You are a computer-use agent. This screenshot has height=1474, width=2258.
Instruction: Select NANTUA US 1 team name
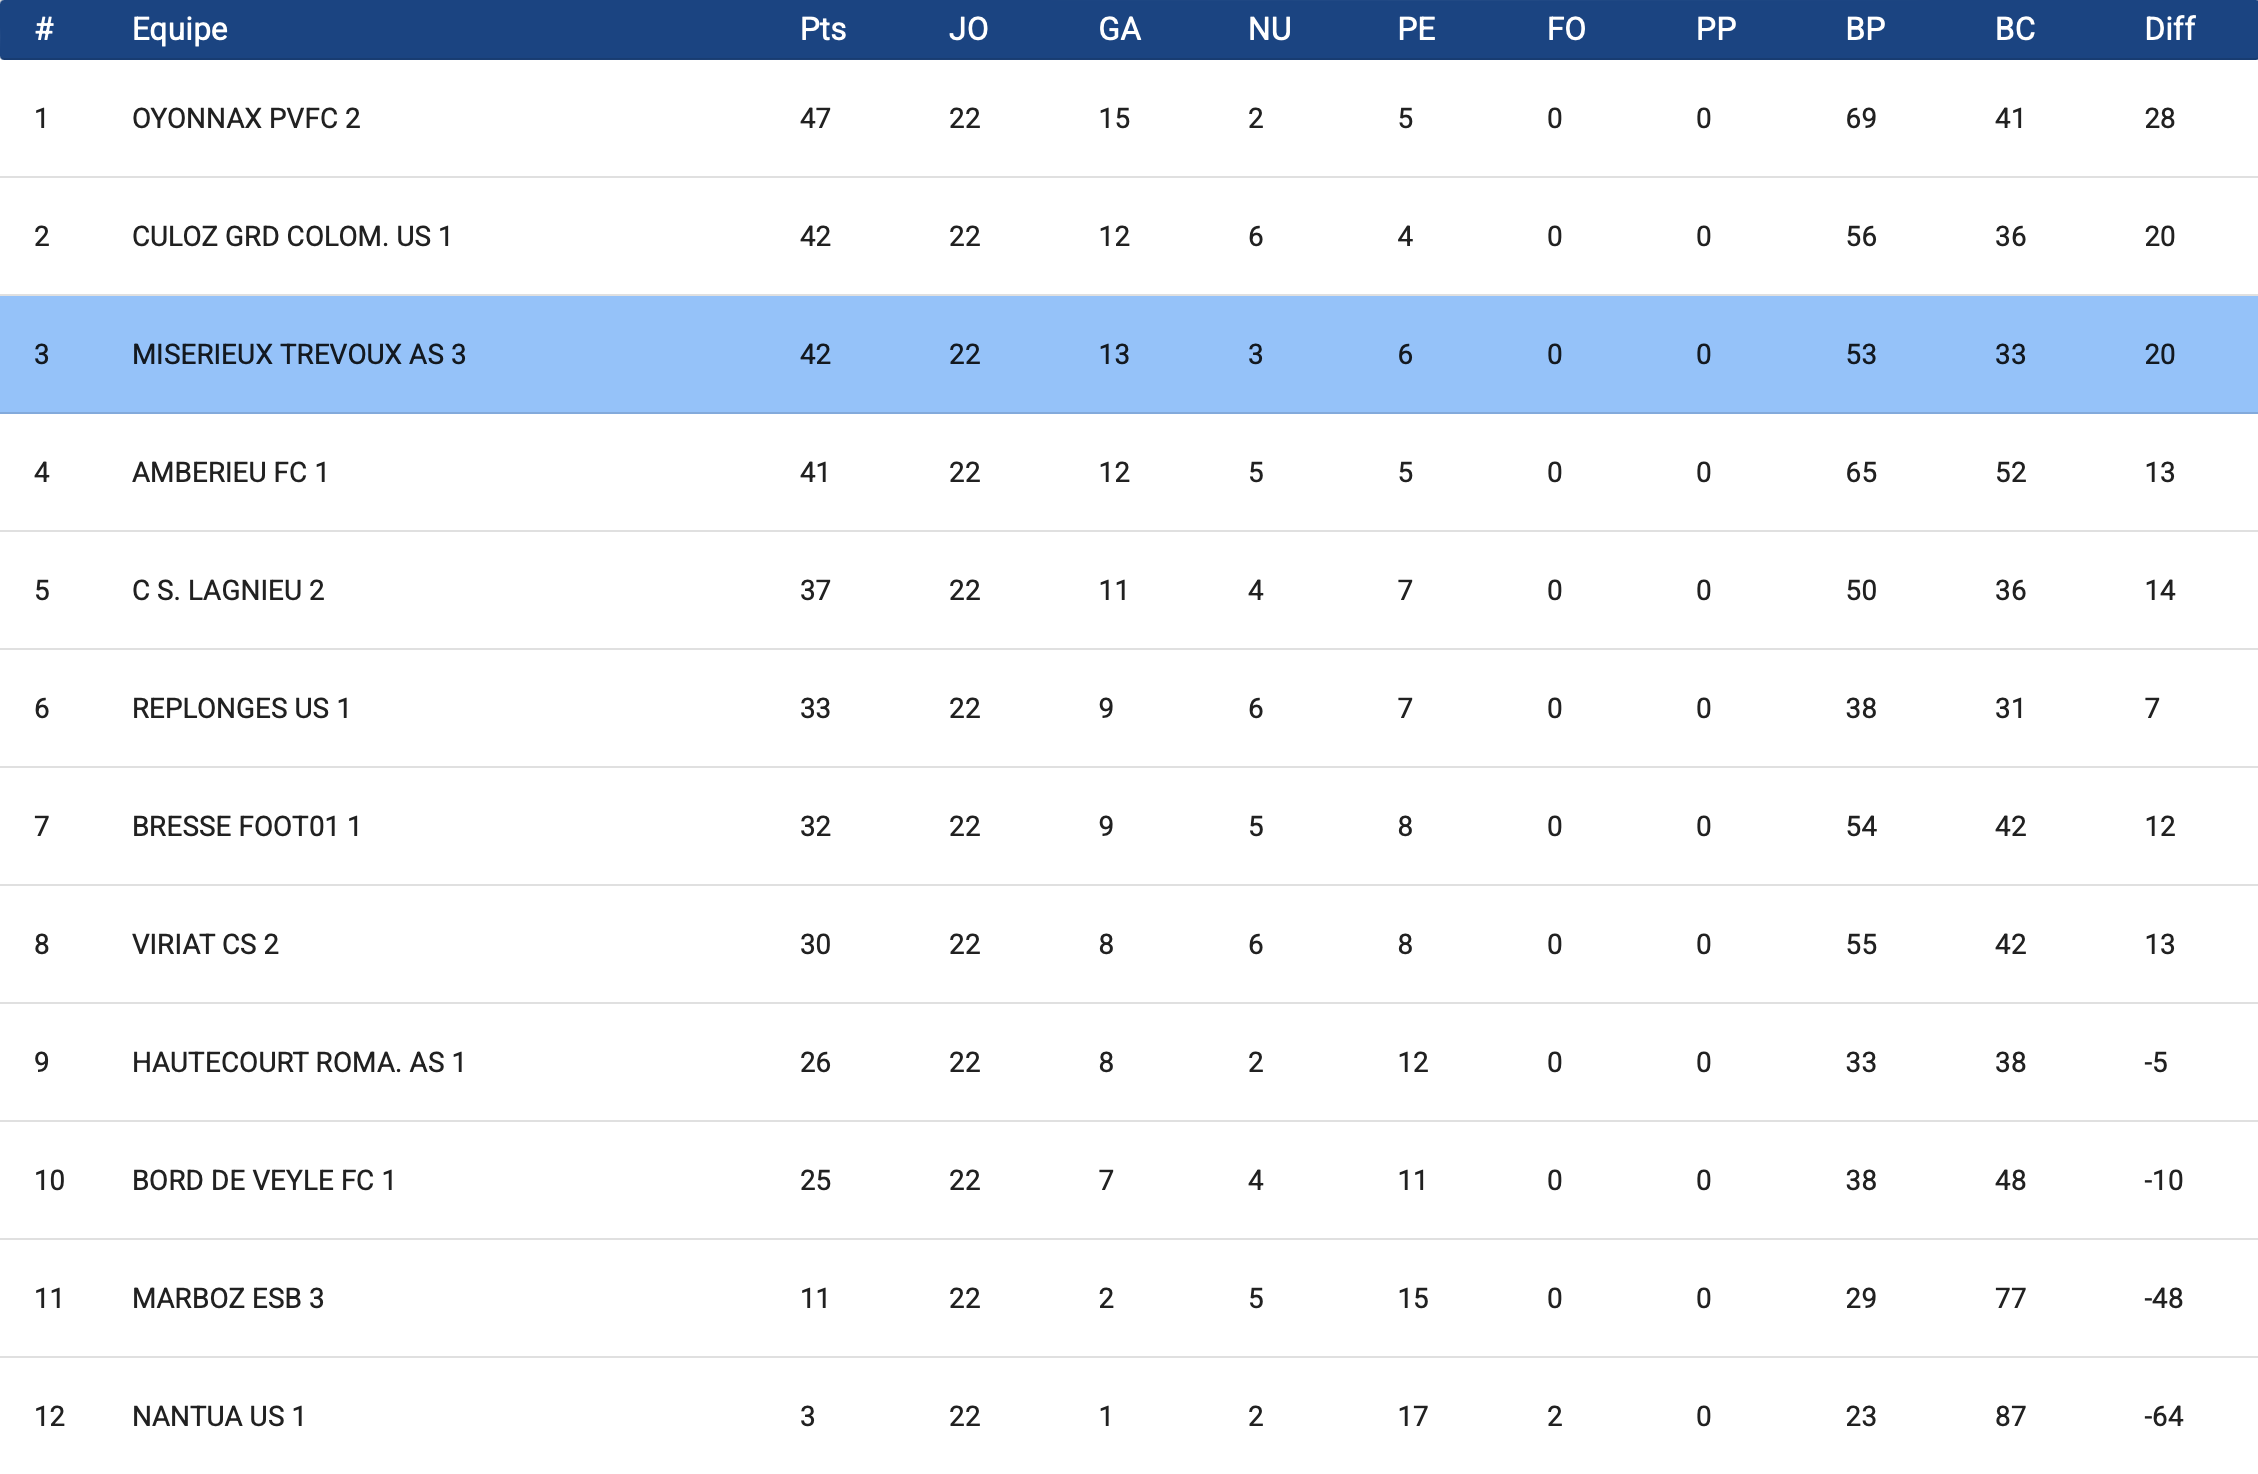[x=218, y=1416]
